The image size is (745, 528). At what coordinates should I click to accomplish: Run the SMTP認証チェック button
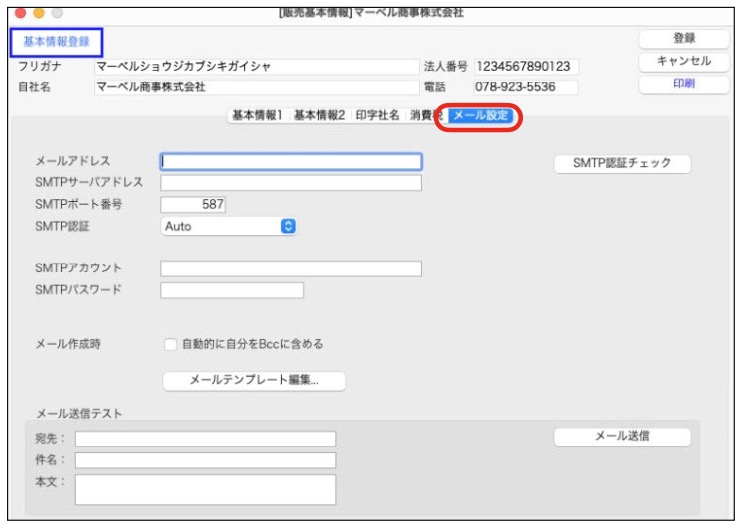[x=622, y=164]
